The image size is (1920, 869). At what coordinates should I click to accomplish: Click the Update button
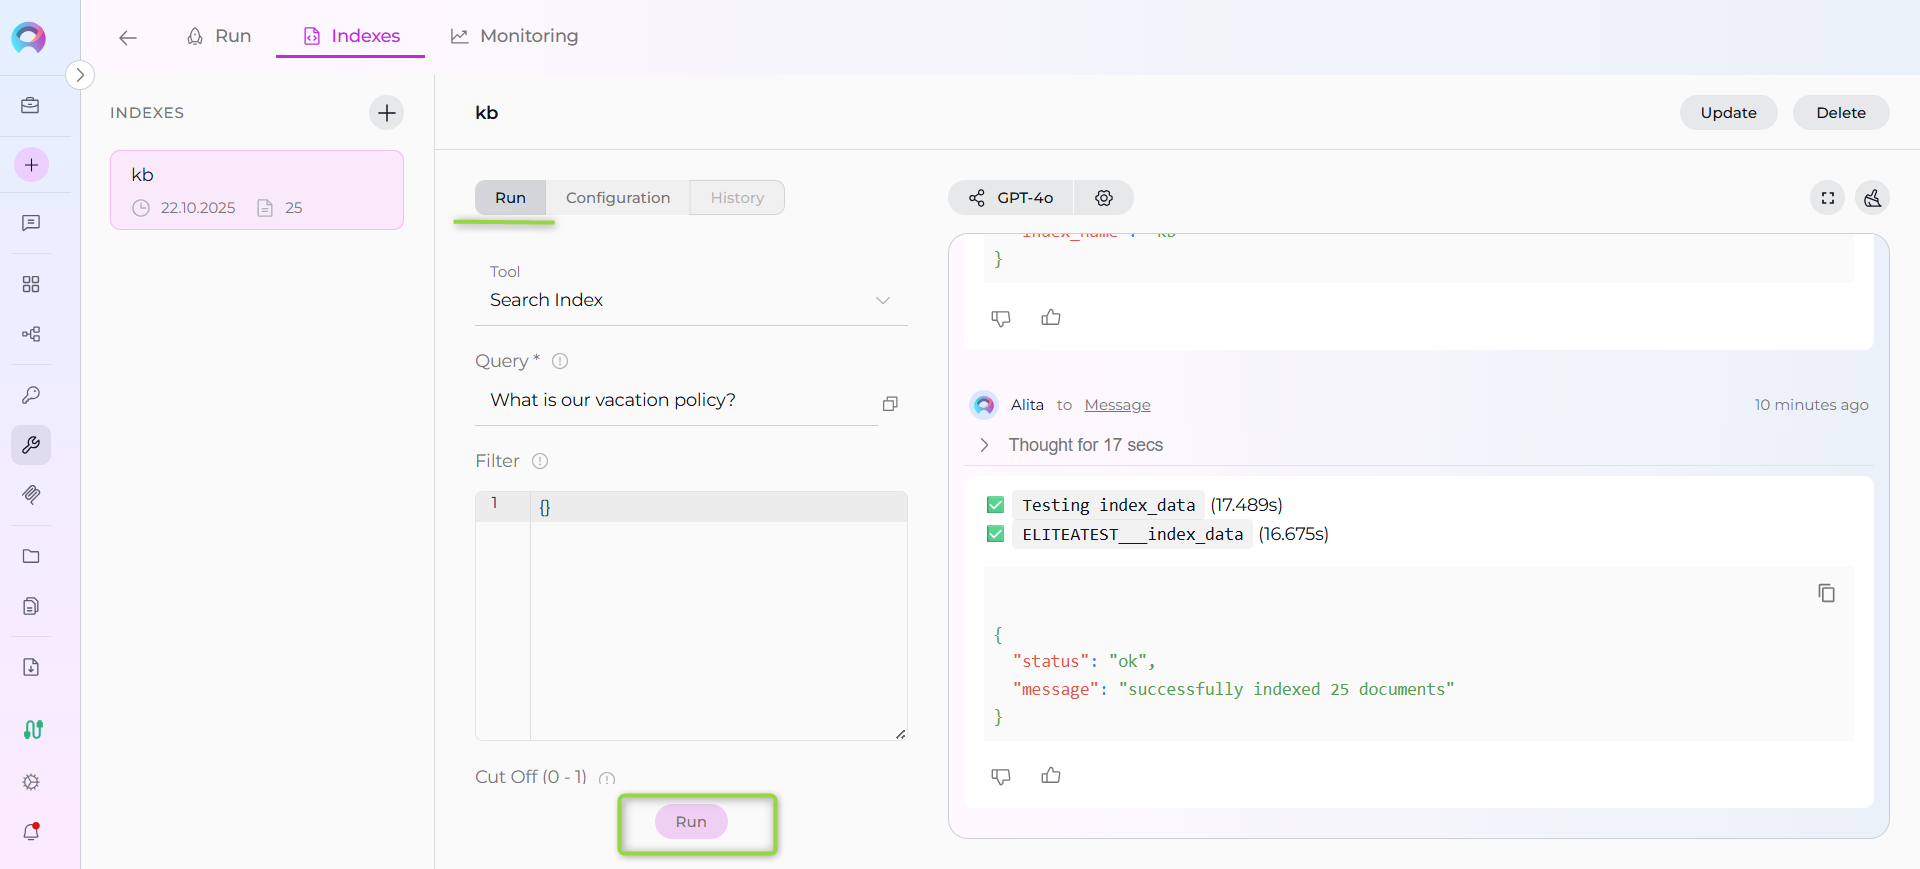pyautogui.click(x=1727, y=113)
